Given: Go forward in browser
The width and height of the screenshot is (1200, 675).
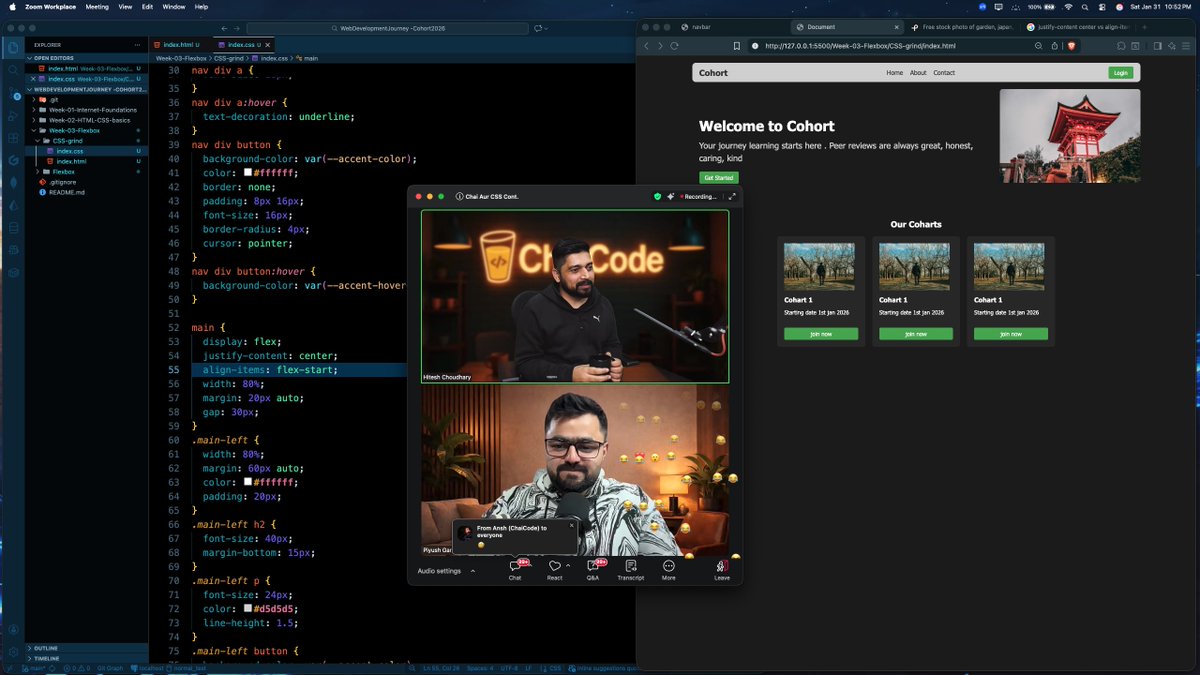Looking at the screenshot, I should click(x=660, y=46).
